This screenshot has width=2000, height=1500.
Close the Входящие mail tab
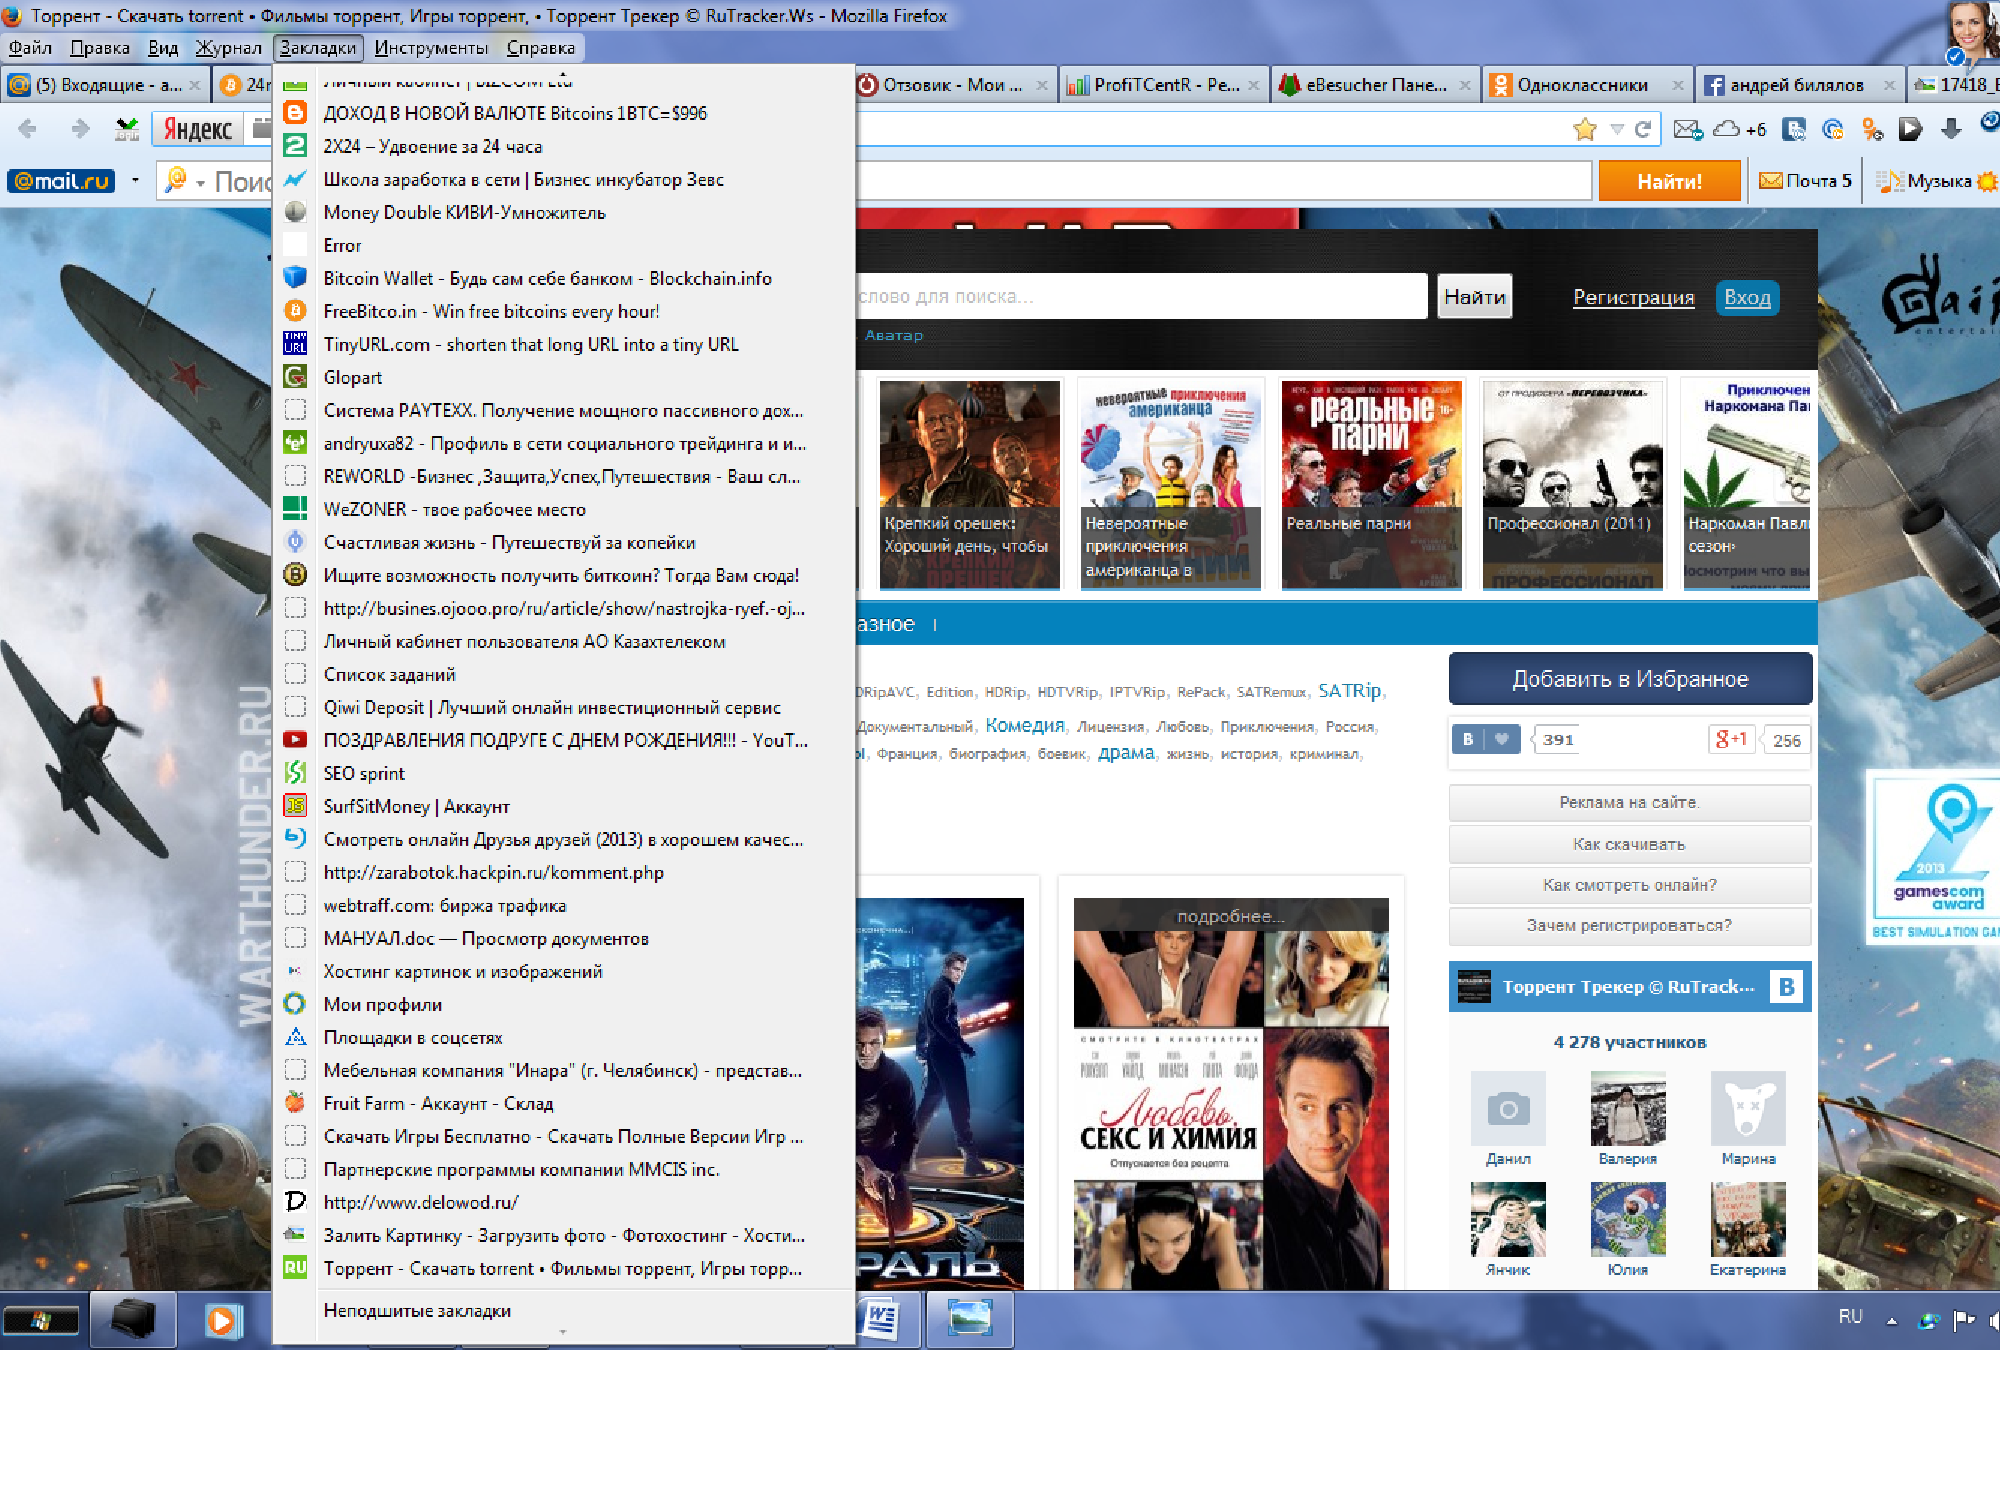[195, 85]
